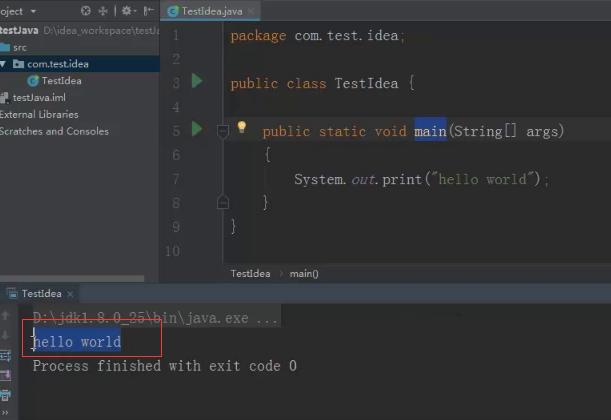The height and width of the screenshot is (420, 611).
Task: Open the TestIdea class in project tree
Action: pyautogui.click(x=62, y=81)
